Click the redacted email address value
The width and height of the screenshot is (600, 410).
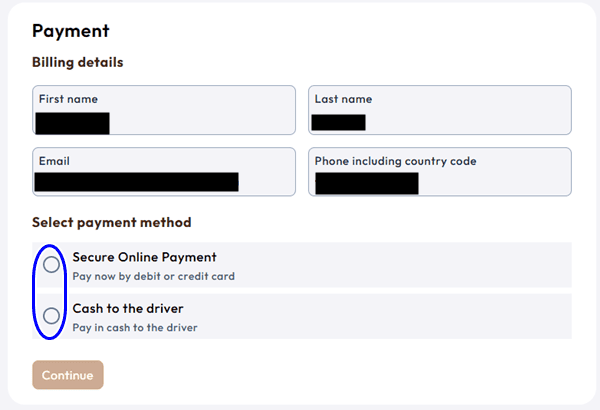(136, 182)
